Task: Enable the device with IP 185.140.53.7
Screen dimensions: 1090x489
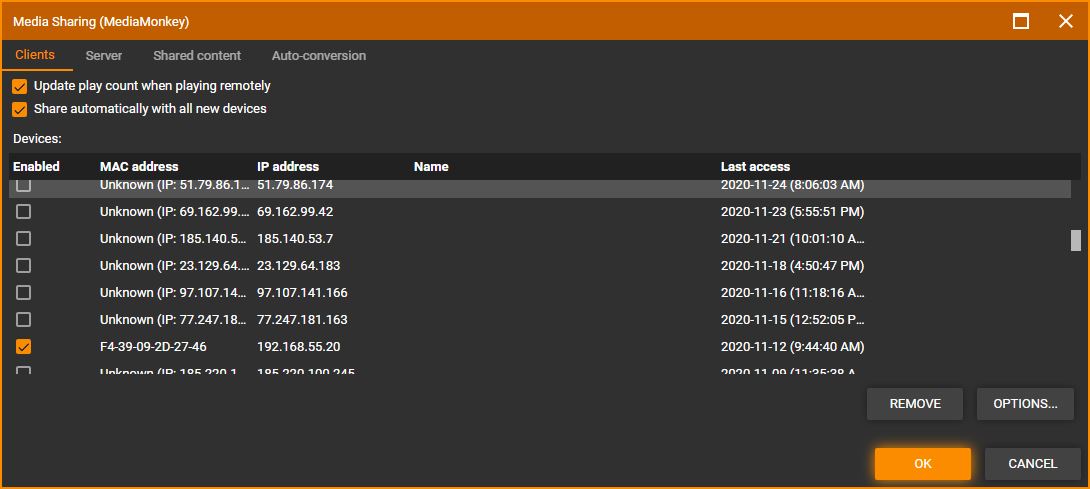Action: click(x=23, y=239)
